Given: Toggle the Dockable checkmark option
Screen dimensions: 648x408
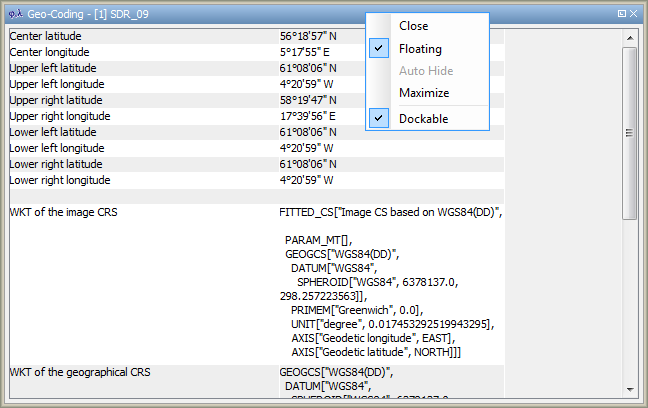Looking at the screenshot, I should pyautogui.click(x=423, y=119).
